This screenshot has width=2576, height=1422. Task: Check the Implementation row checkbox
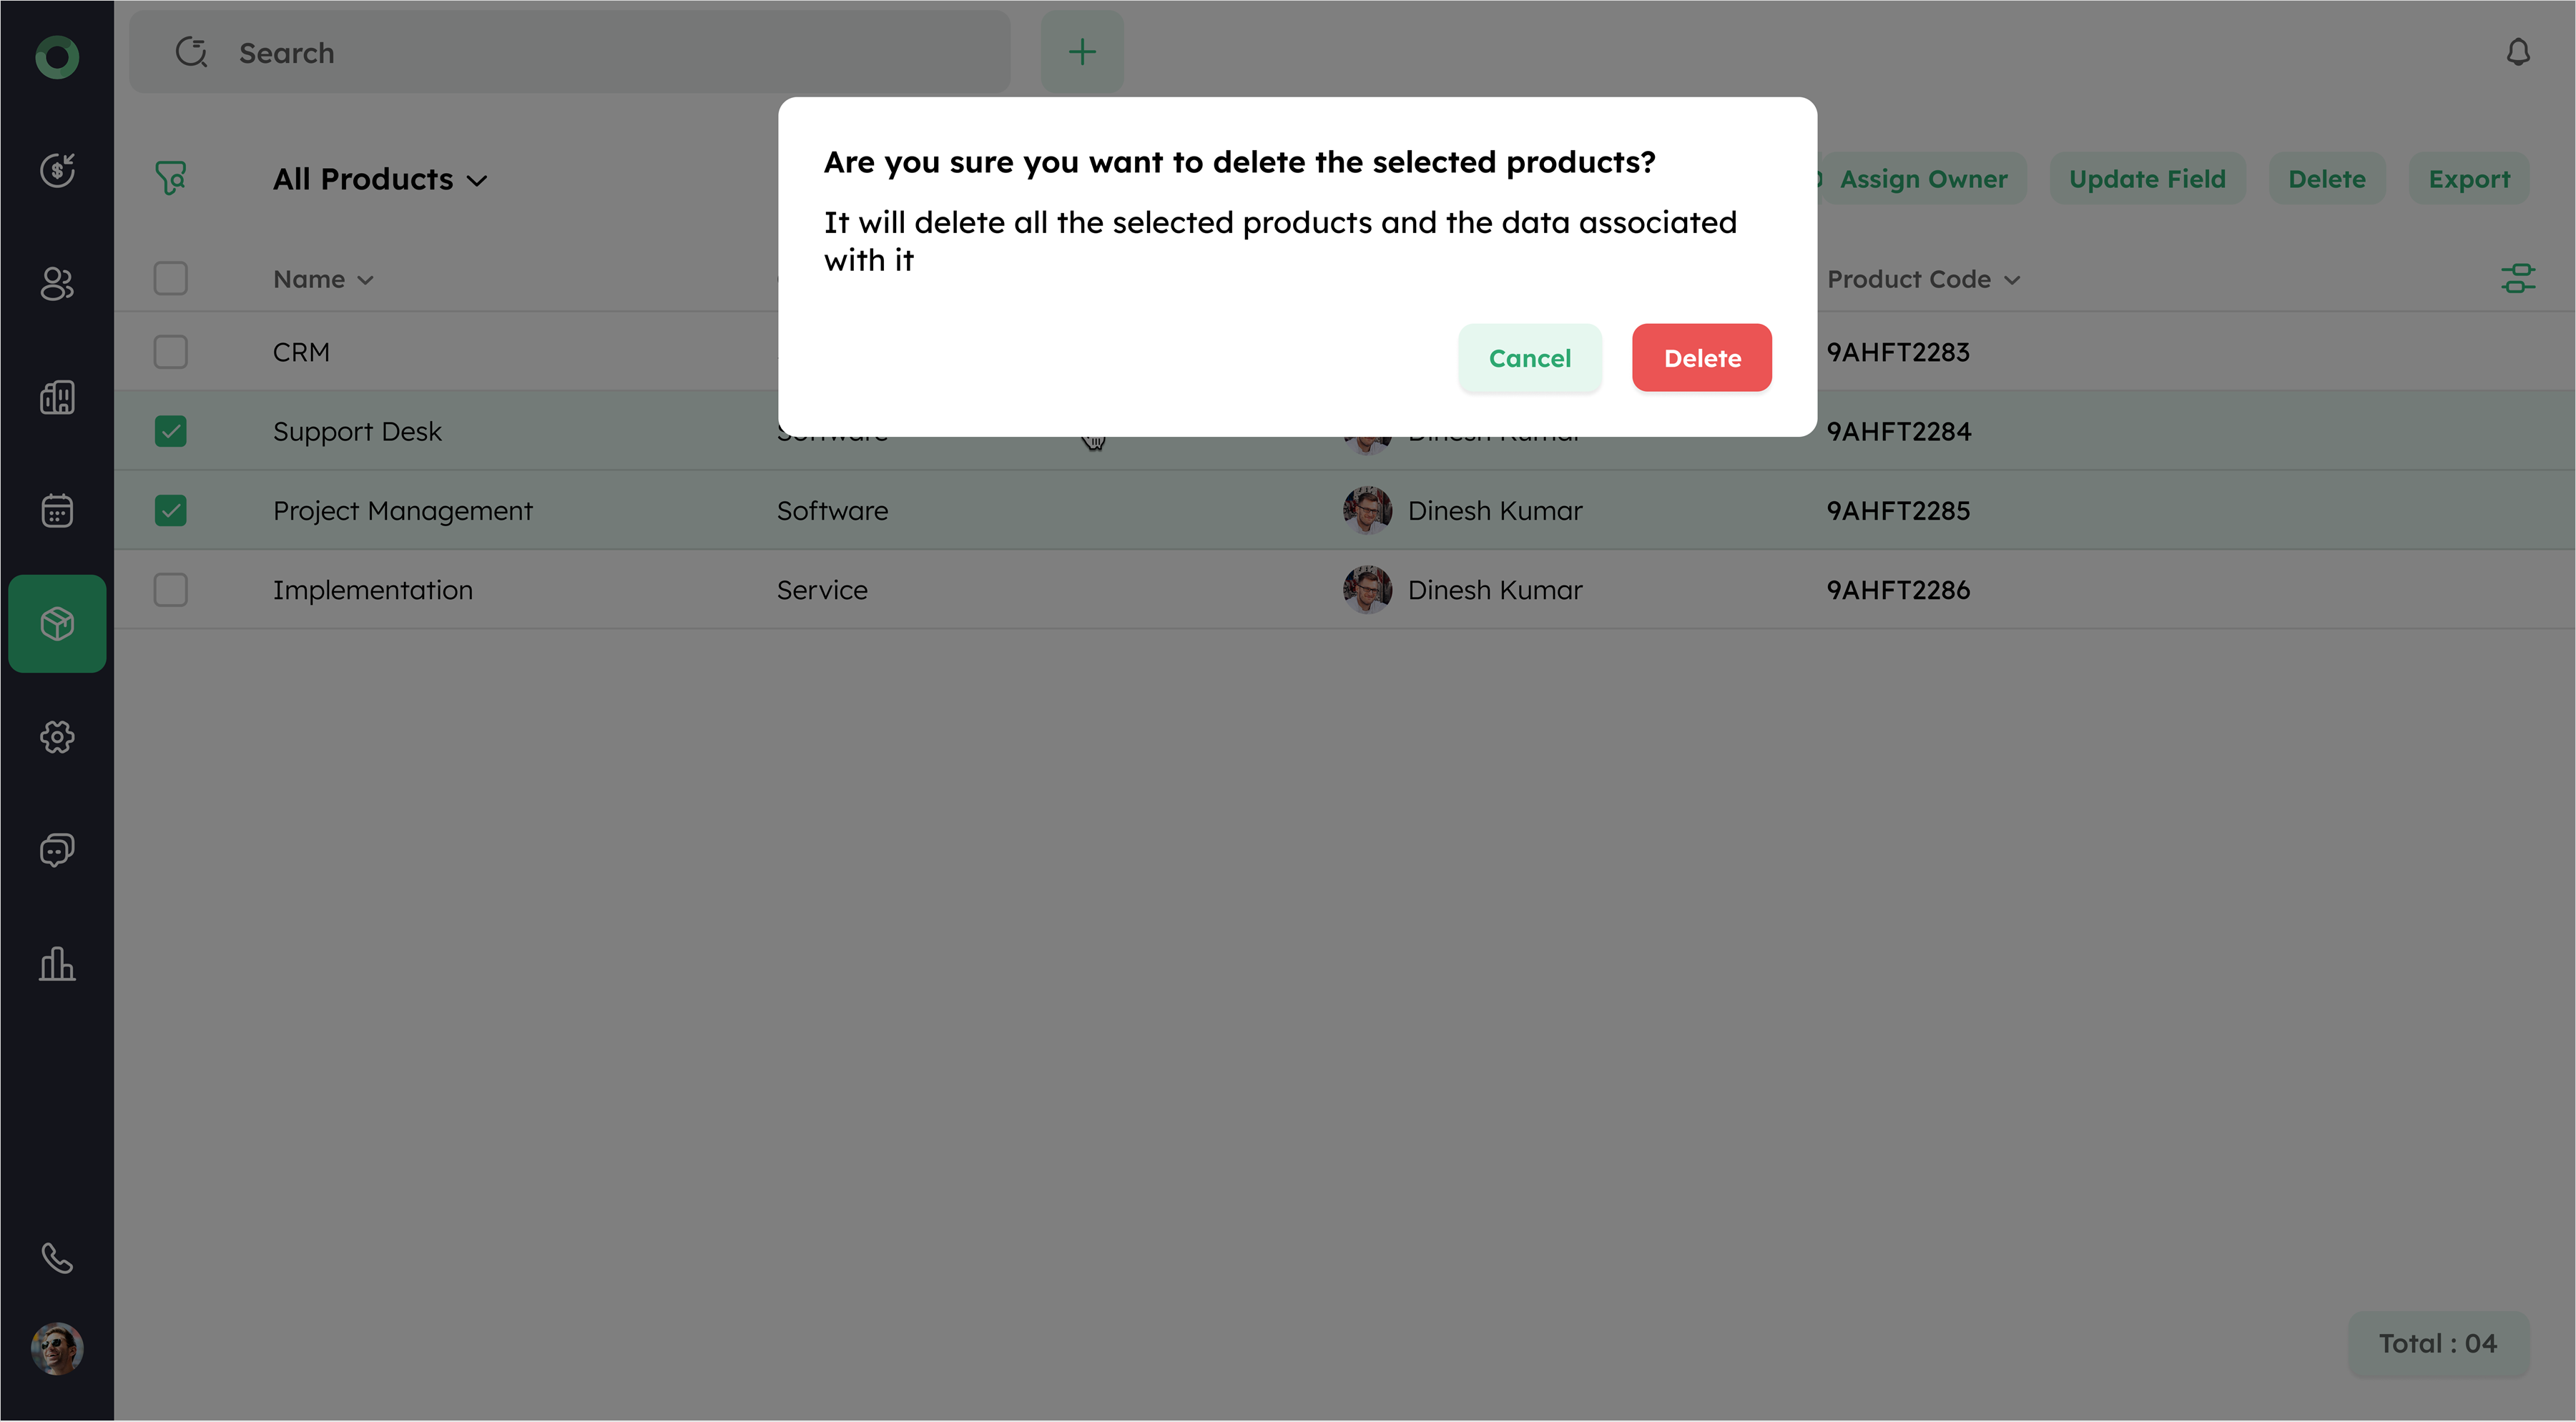tap(171, 590)
